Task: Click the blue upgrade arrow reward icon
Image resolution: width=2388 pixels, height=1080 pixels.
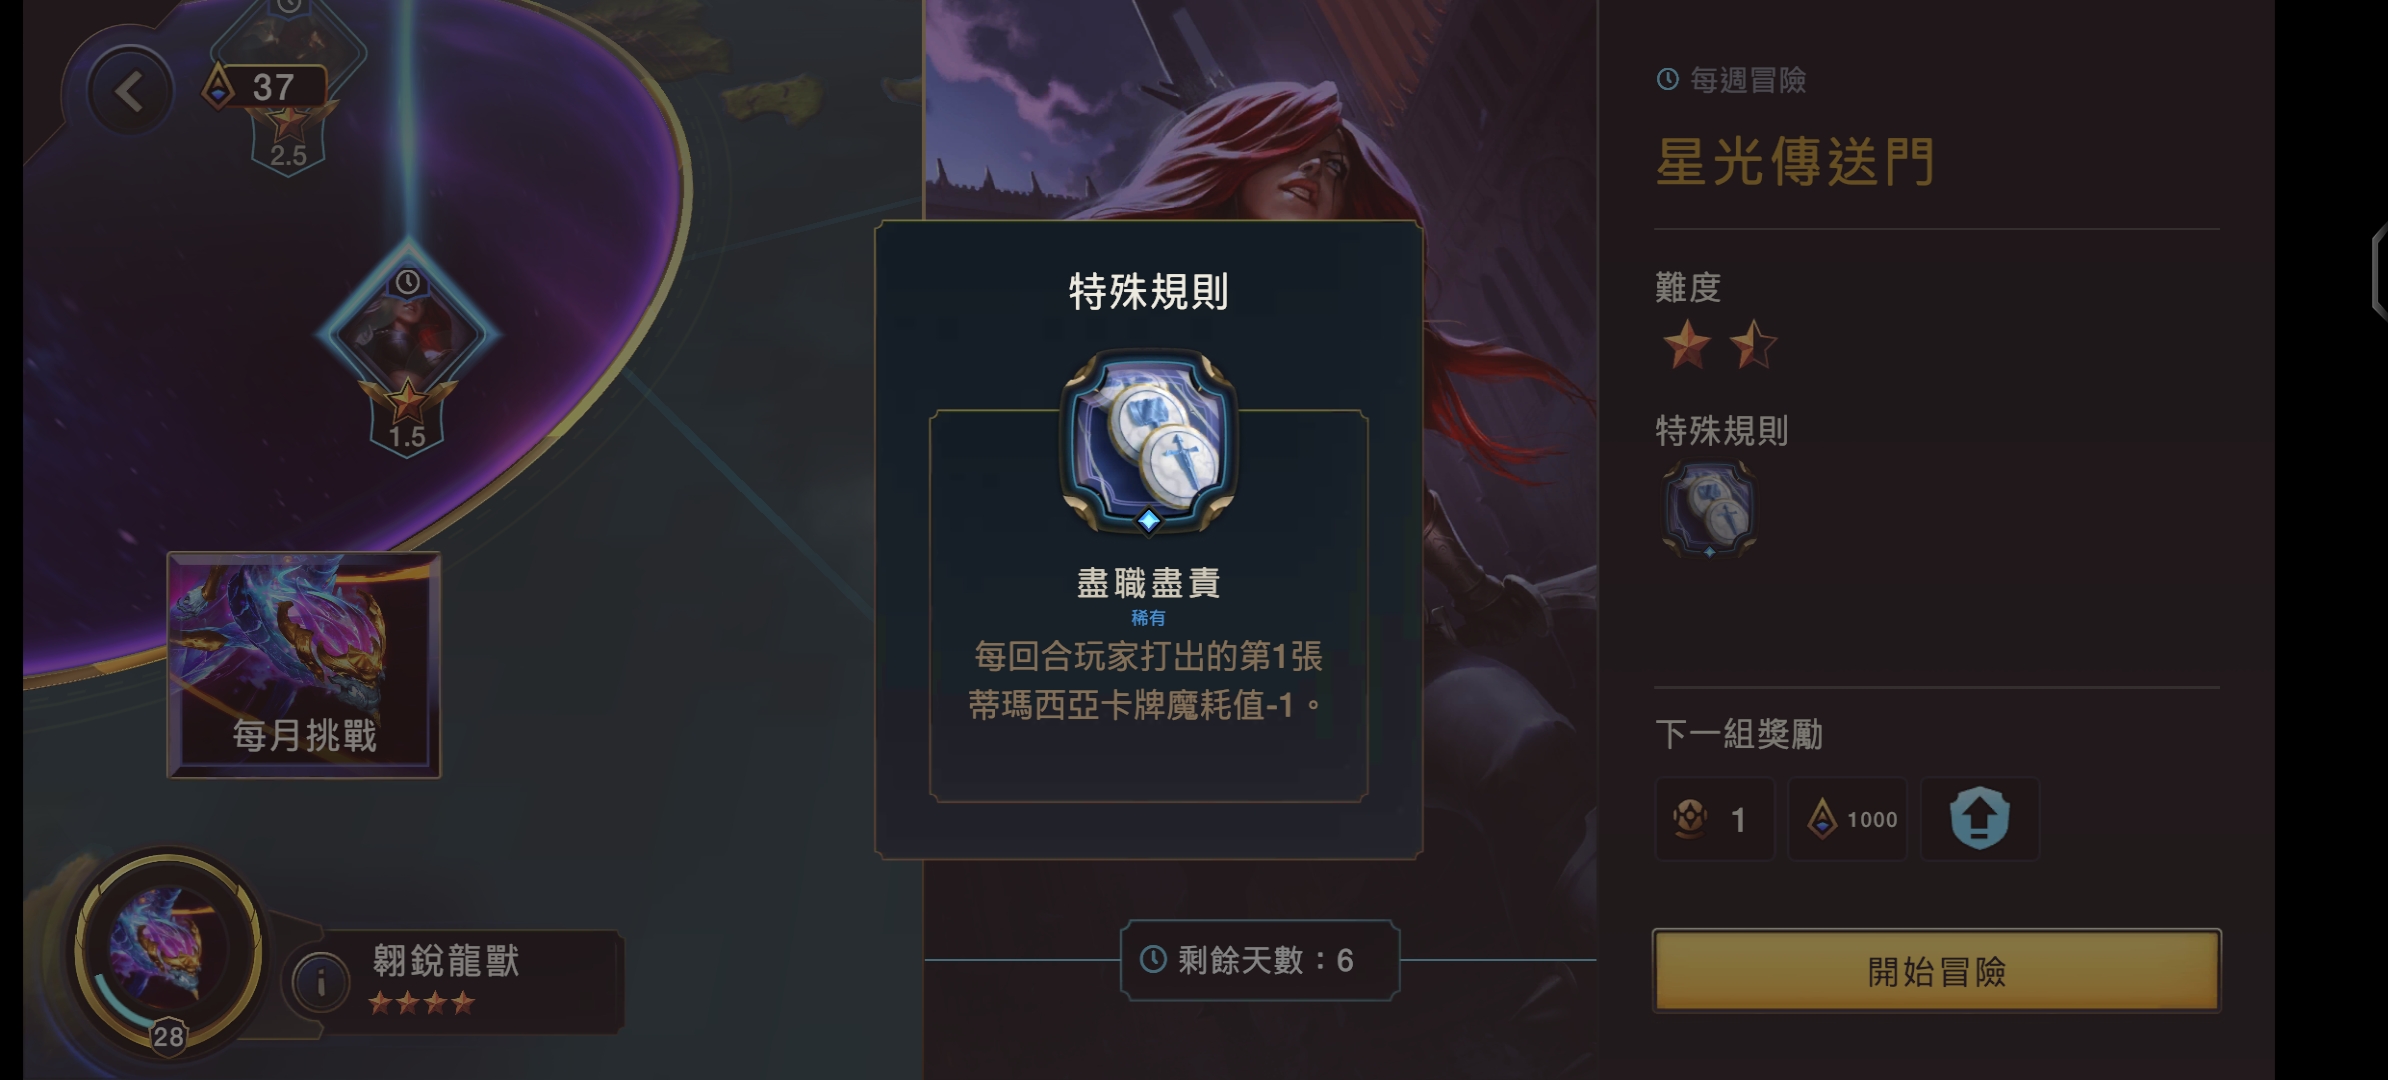Action: point(1979,819)
